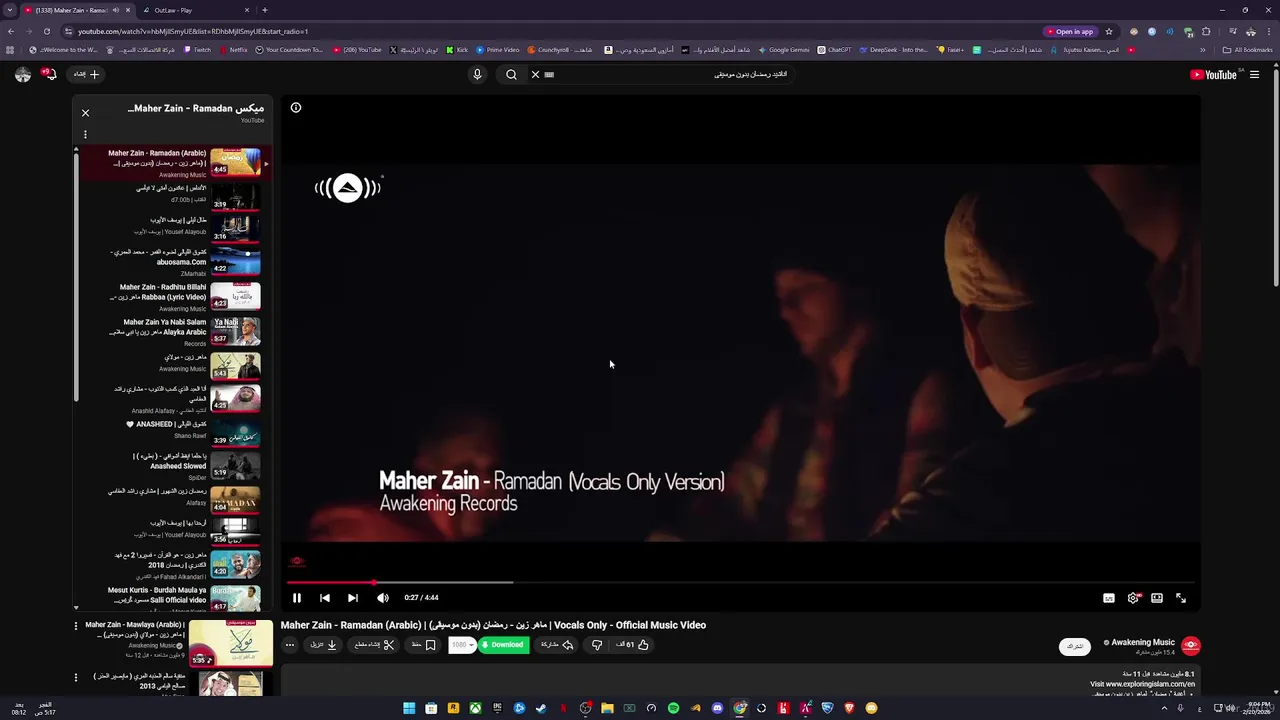Open YouTube account avatar menu
Viewport: 1280px width, 720px height.
tap(23, 74)
